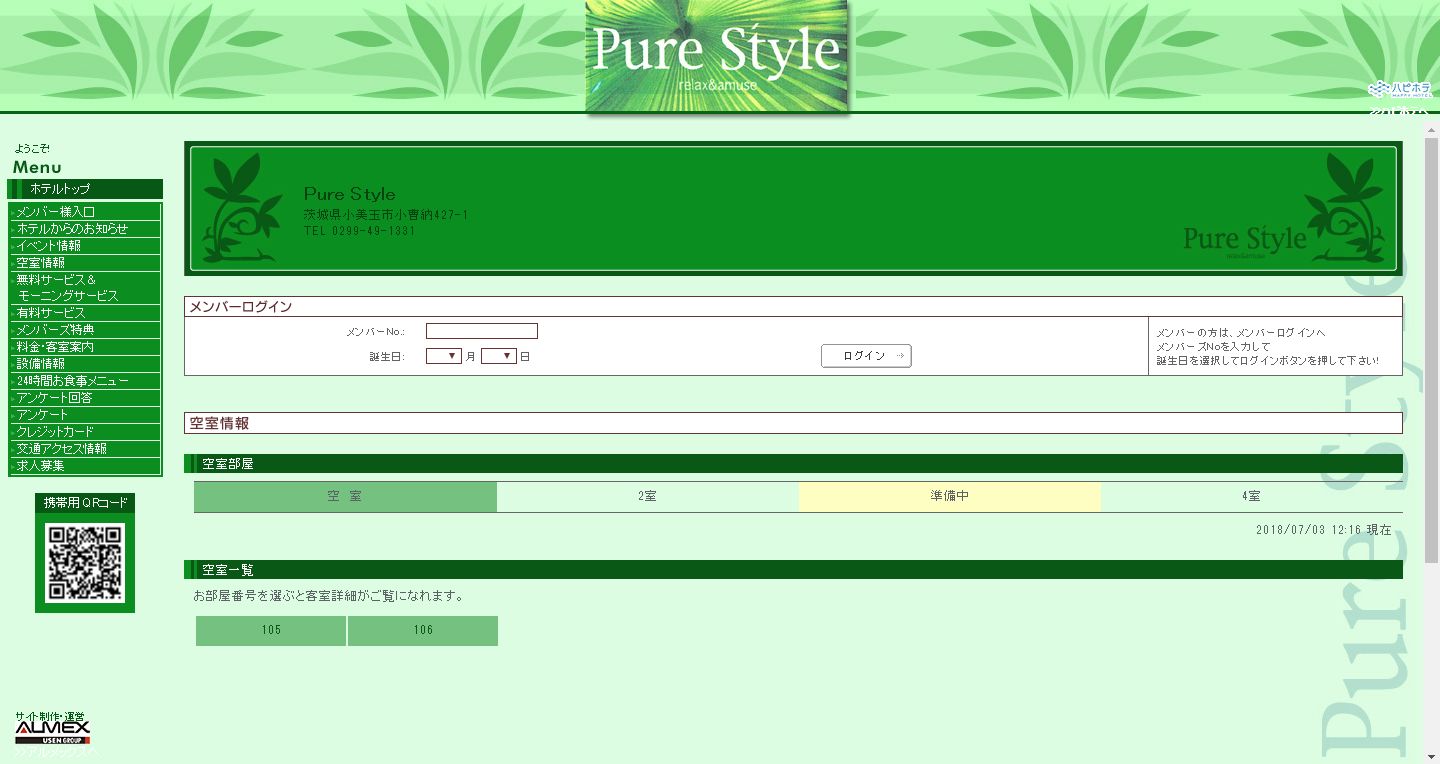Open 設備情報 menu item
This screenshot has width=1440, height=764.
pyautogui.click(x=85, y=364)
